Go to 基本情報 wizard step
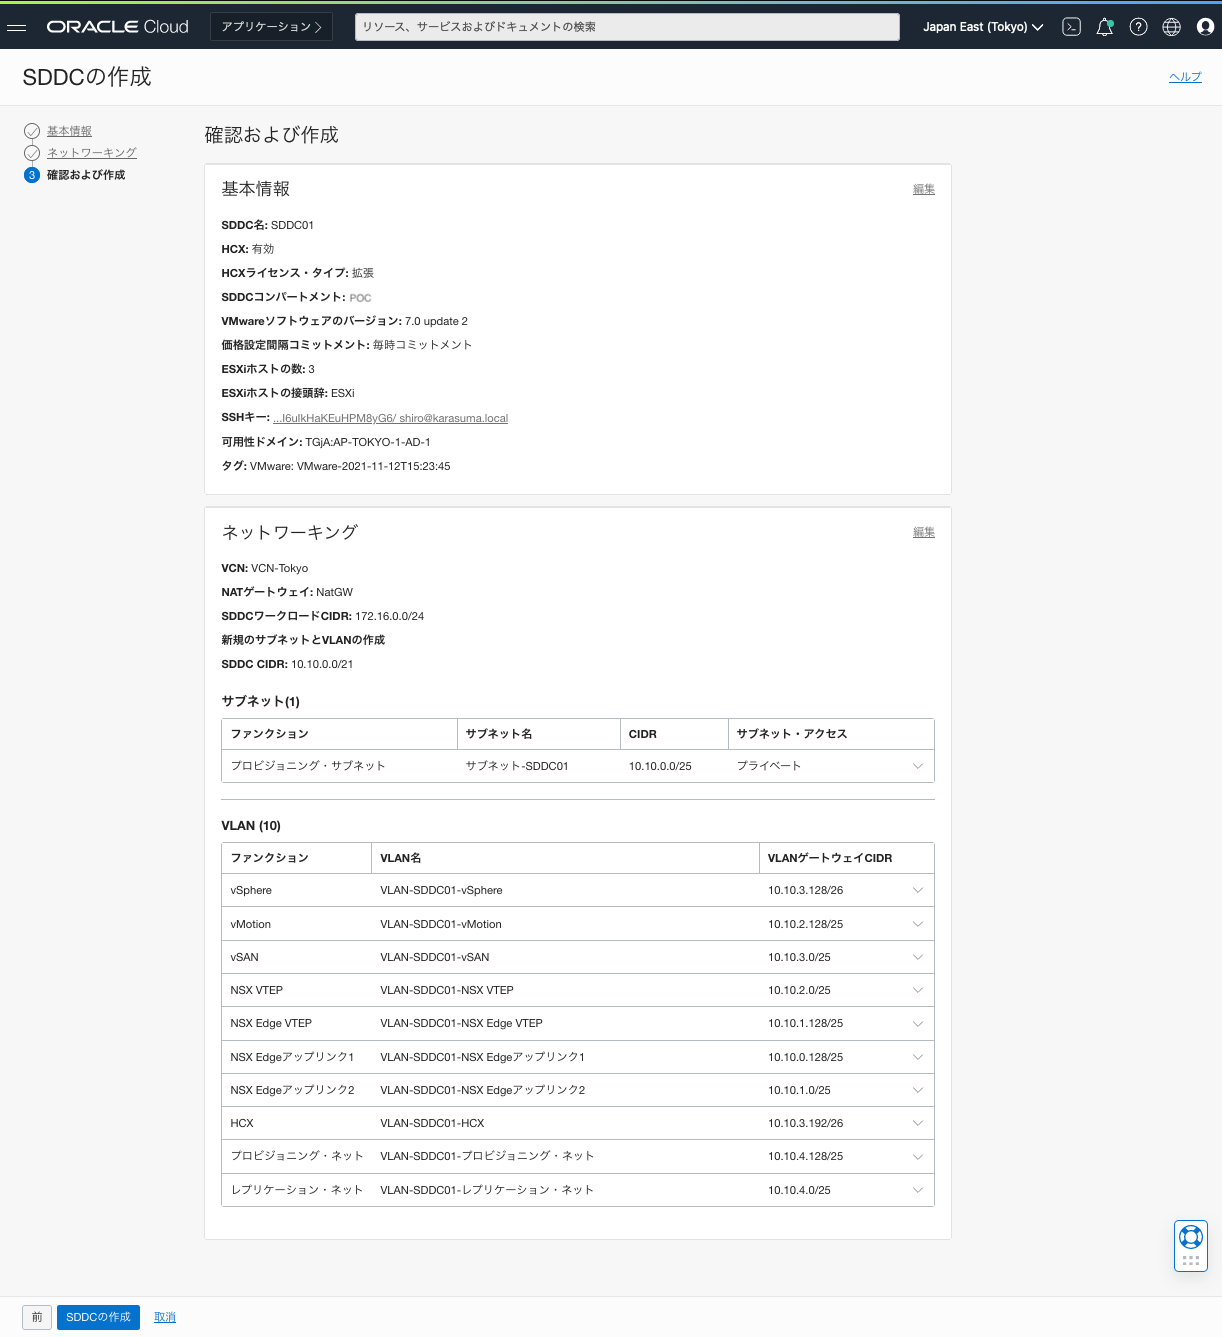The height and width of the screenshot is (1337, 1222). [x=69, y=131]
